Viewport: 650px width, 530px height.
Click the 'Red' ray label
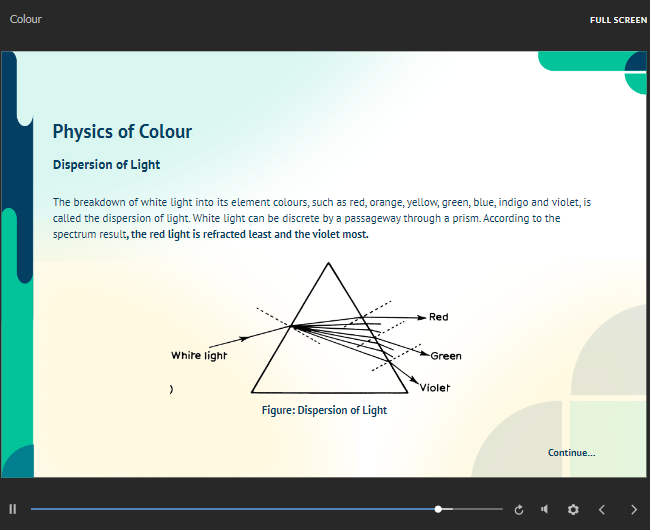439,317
